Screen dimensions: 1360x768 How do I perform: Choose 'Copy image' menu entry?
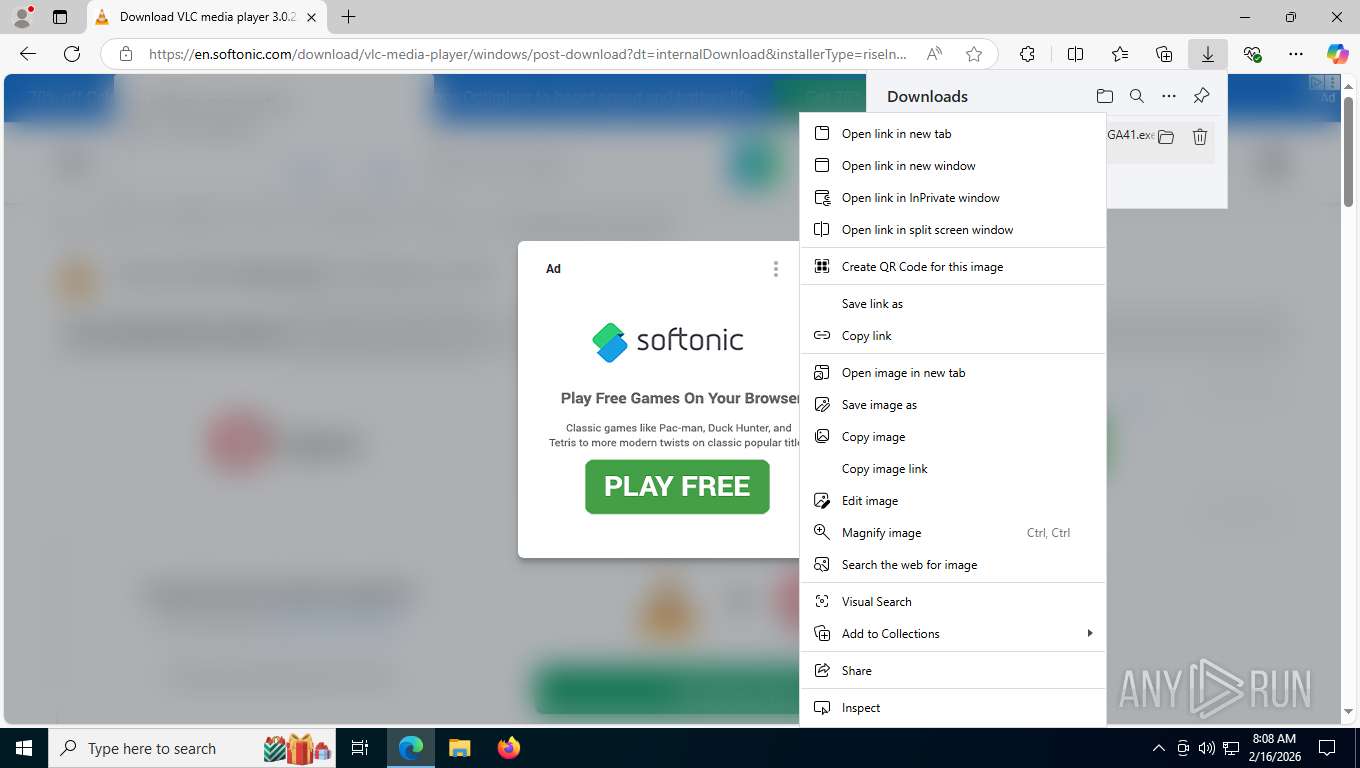pos(953,437)
